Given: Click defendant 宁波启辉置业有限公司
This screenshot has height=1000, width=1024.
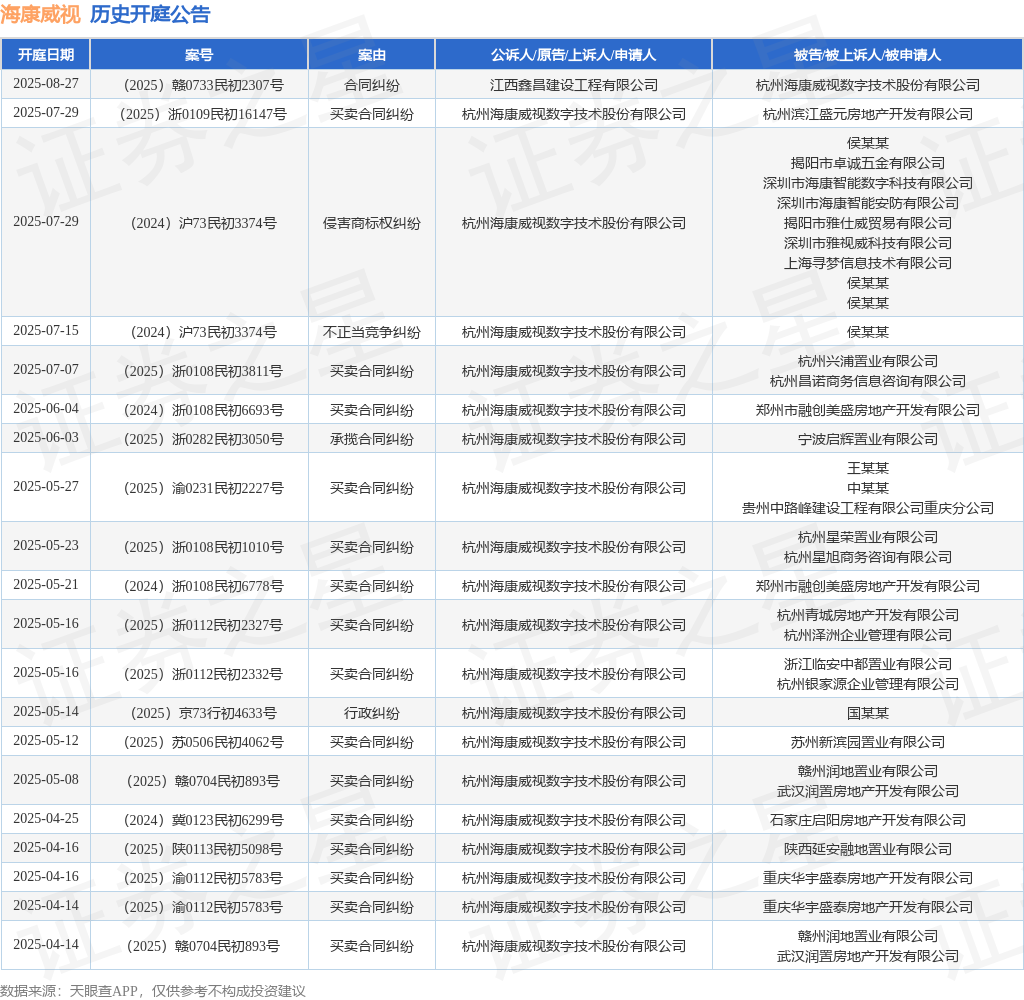Looking at the screenshot, I should [x=867, y=440].
